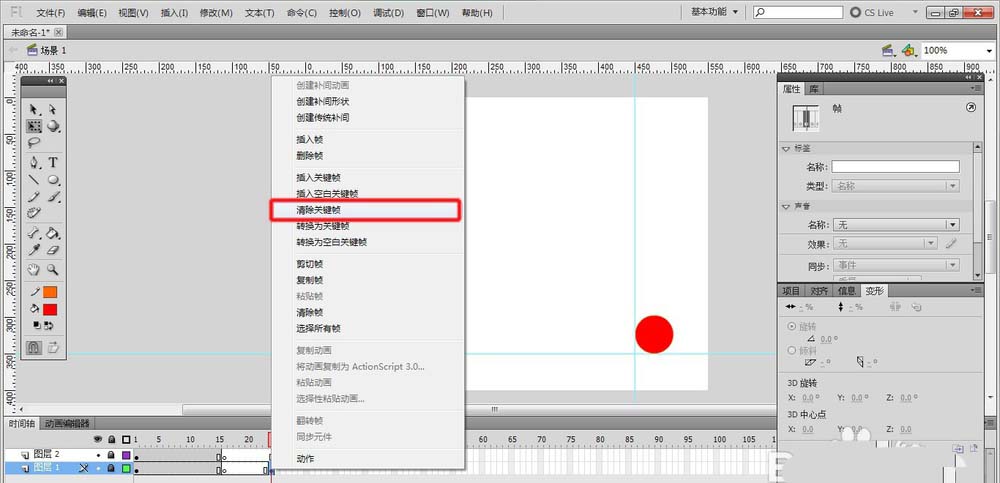The height and width of the screenshot is (483, 1000).
Task: Select the Oval shape tool
Action: tap(54, 179)
